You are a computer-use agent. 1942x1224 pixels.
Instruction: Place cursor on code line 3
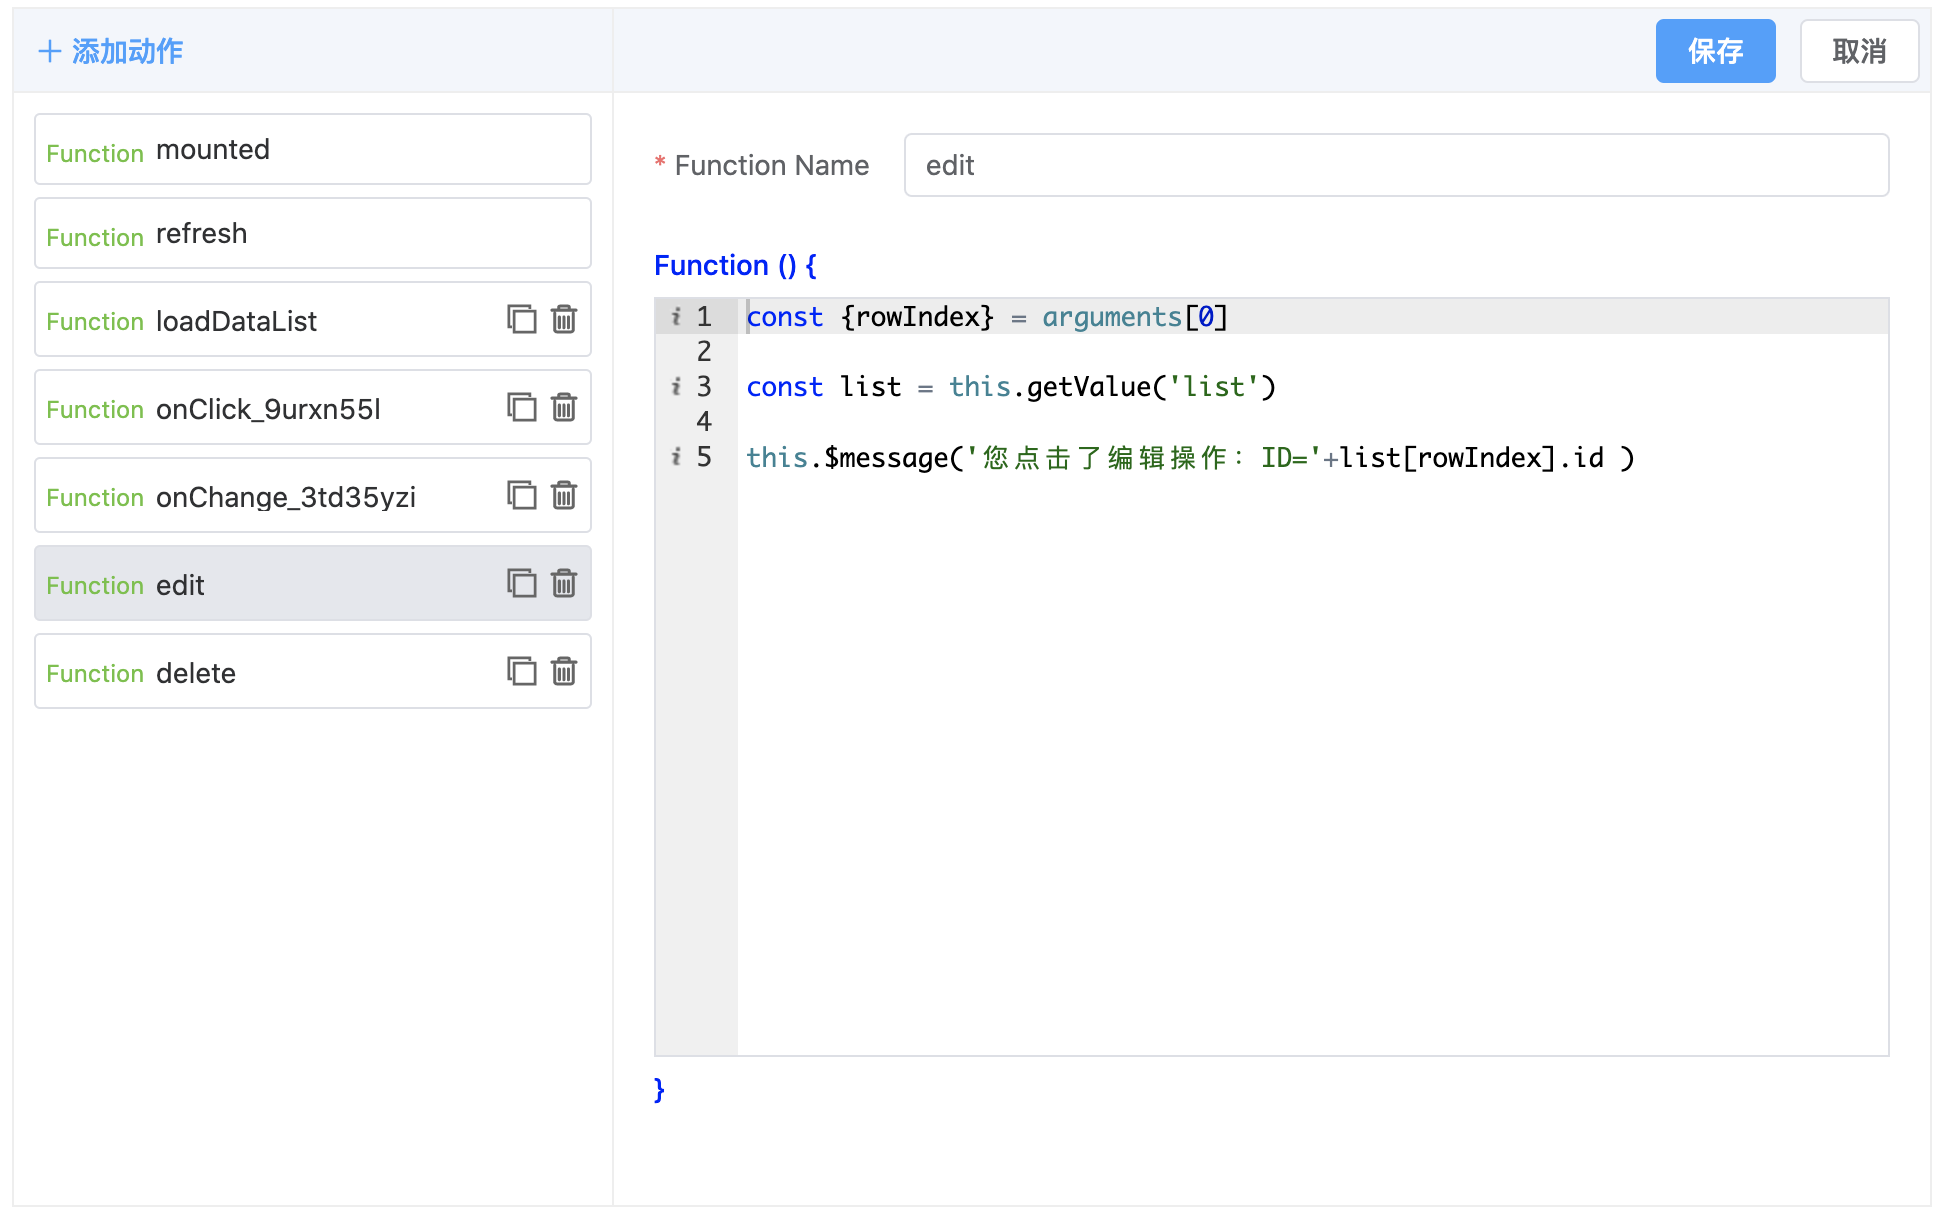pos(1010,387)
